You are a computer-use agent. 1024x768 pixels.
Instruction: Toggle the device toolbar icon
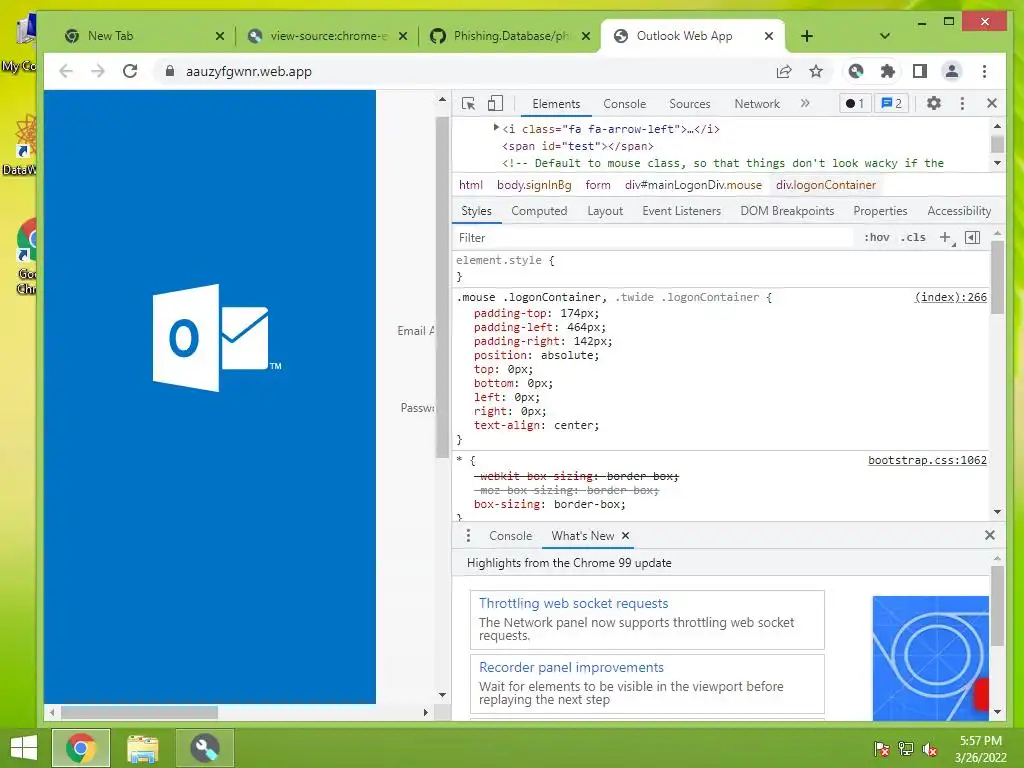495,103
